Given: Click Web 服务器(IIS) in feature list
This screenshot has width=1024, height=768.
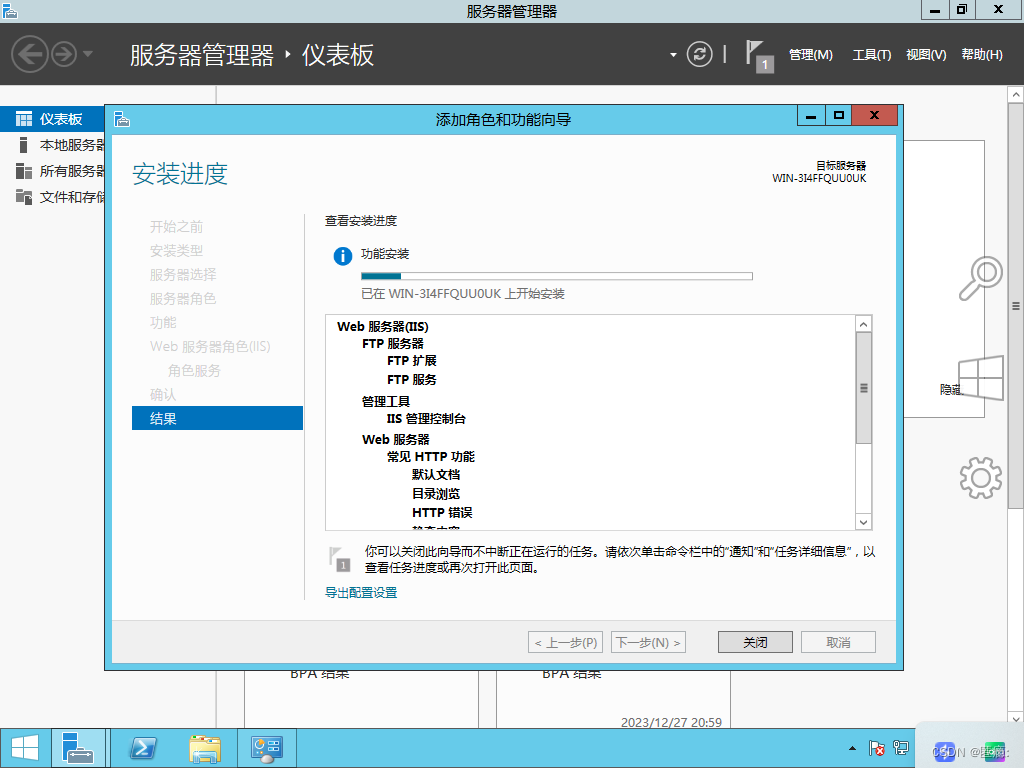Looking at the screenshot, I should point(383,327).
